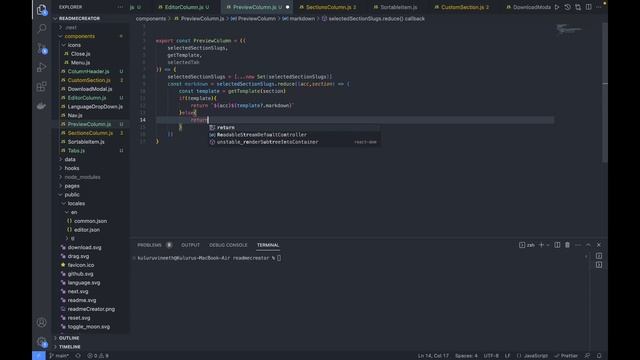Expand the TIMELINE section
Viewport: 640px width, 360px height.
tap(69, 347)
